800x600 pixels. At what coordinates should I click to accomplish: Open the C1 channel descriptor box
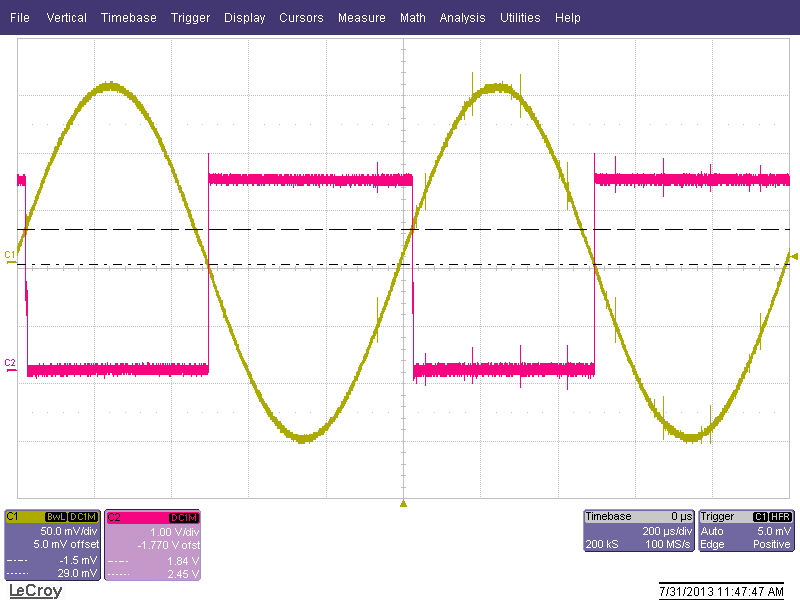53,545
